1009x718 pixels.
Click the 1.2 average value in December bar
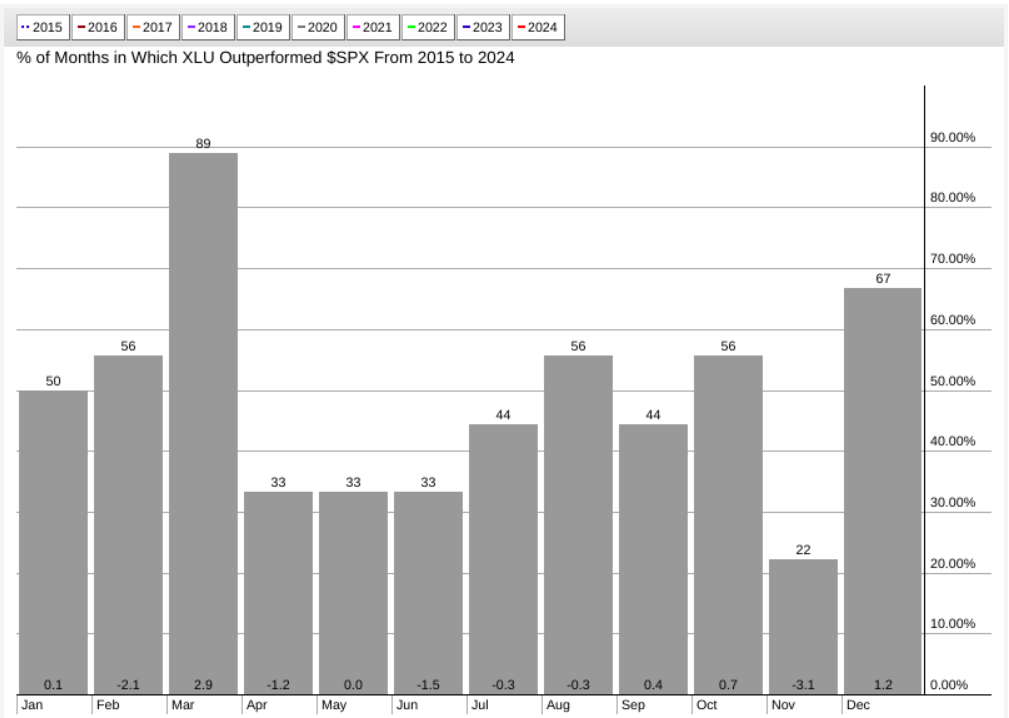(x=883, y=685)
